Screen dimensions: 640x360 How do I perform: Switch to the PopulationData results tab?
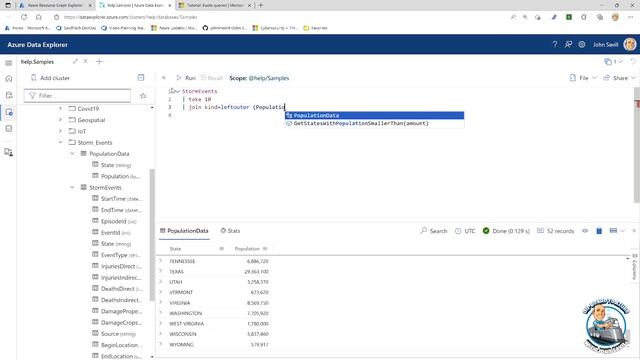184,231
